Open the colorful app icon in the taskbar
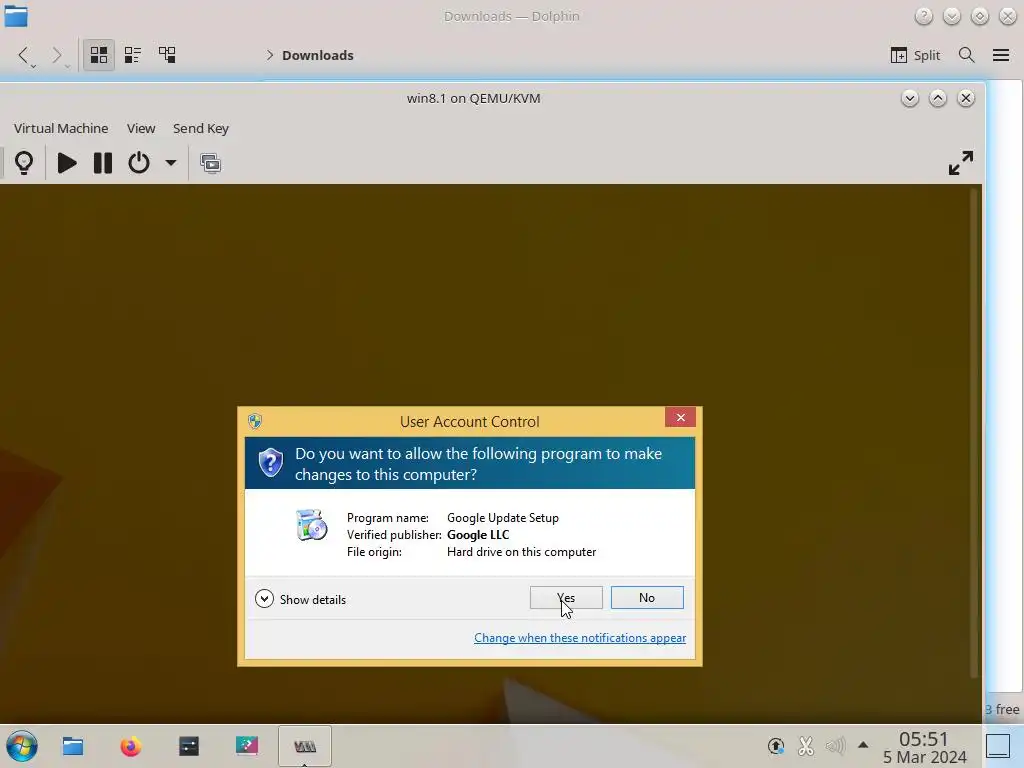Viewport: 1024px width, 768px height. coord(247,746)
